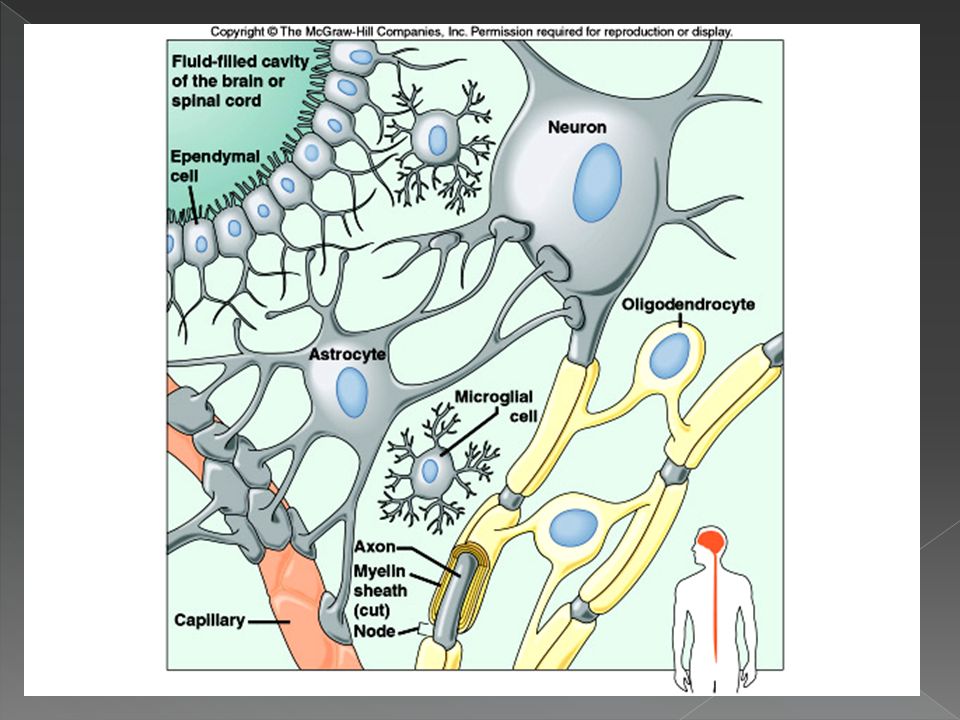This screenshot has width=960, height=720.
Task: Click the 'Node' label
Action: click(374, 631)
